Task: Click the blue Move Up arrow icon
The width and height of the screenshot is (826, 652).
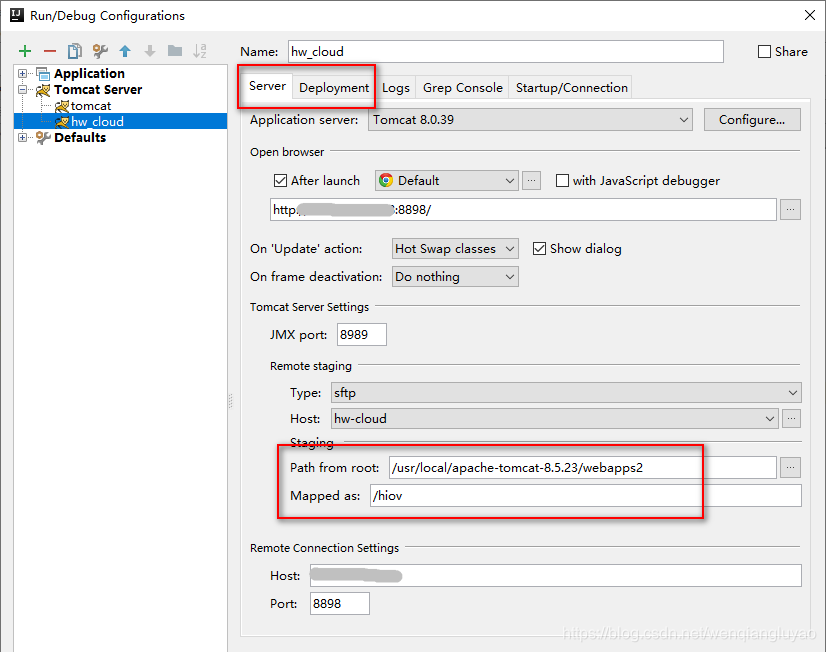Action: (125, 51)
